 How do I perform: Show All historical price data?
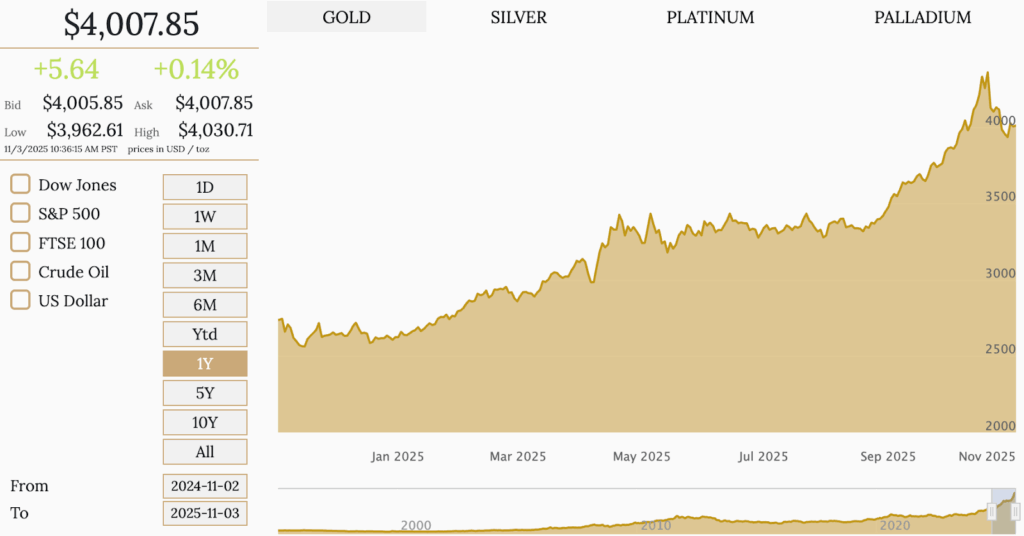[x=205, y=452]
